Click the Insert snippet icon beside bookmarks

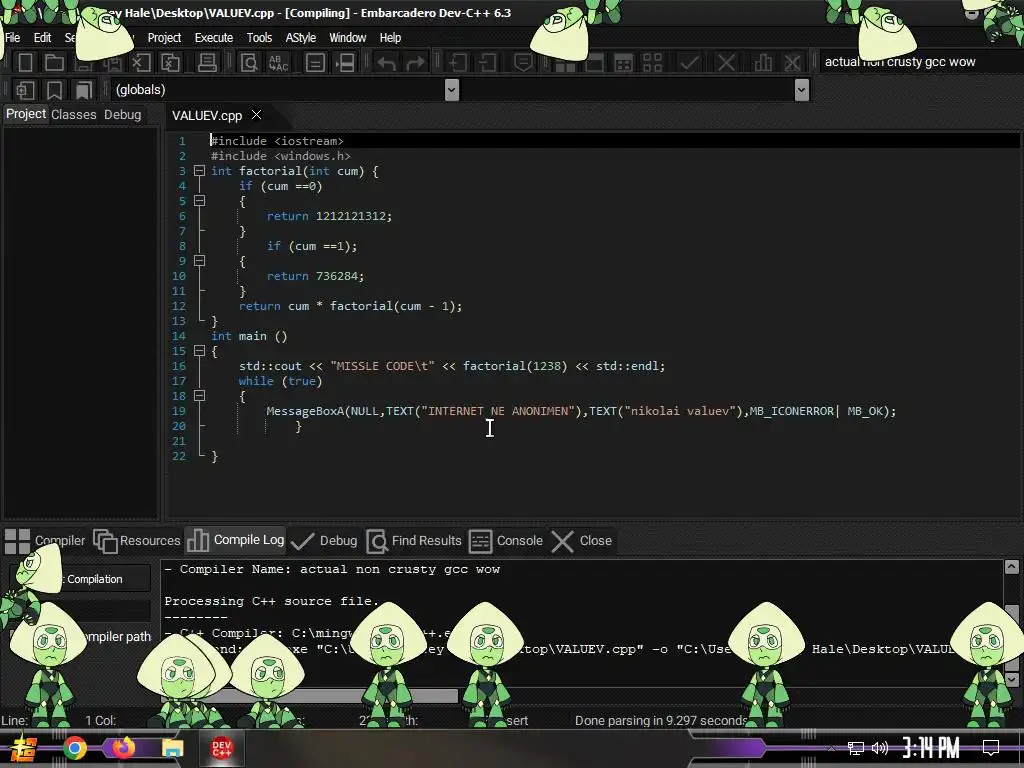(25, 90)
